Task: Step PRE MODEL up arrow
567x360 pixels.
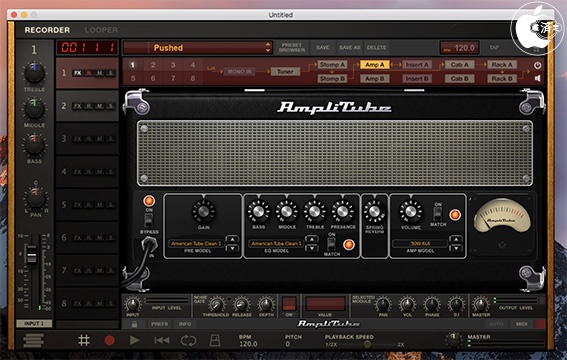Action: 232,239
